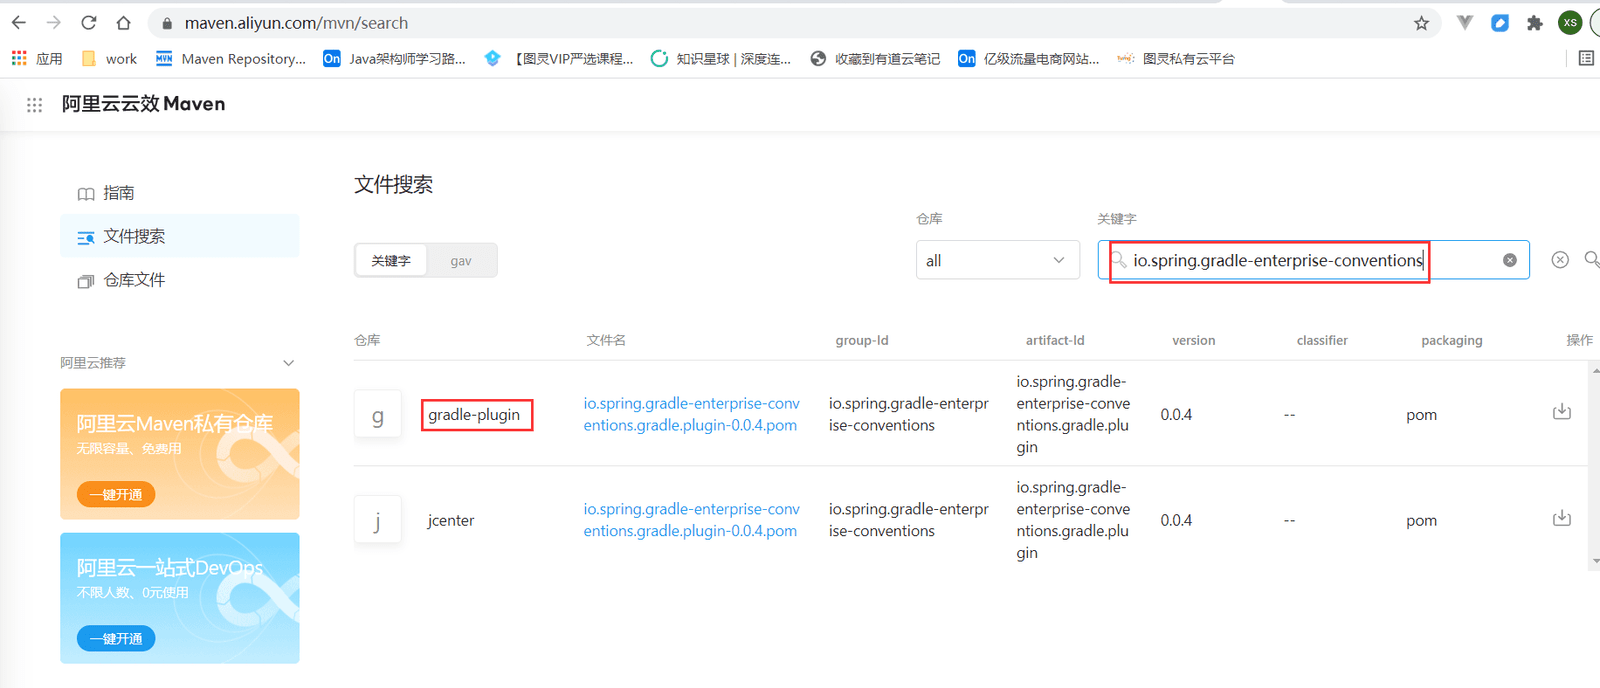Open the Java架构师学习路 bookmark
The height and width of the screenshot is (688, 1600).
(395, 59)
